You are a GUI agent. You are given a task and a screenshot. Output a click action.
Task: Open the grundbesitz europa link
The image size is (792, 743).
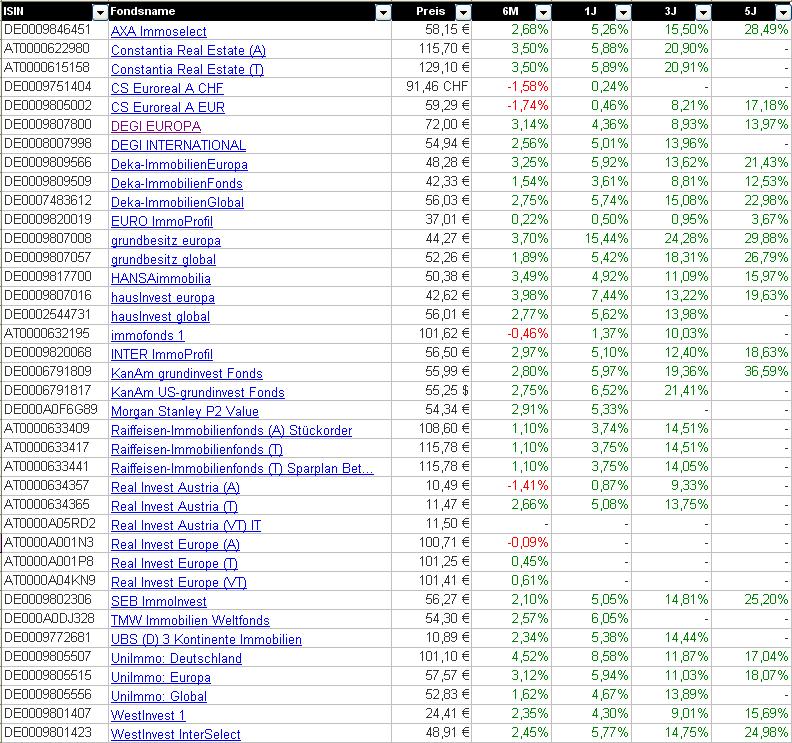click(166, 240)
